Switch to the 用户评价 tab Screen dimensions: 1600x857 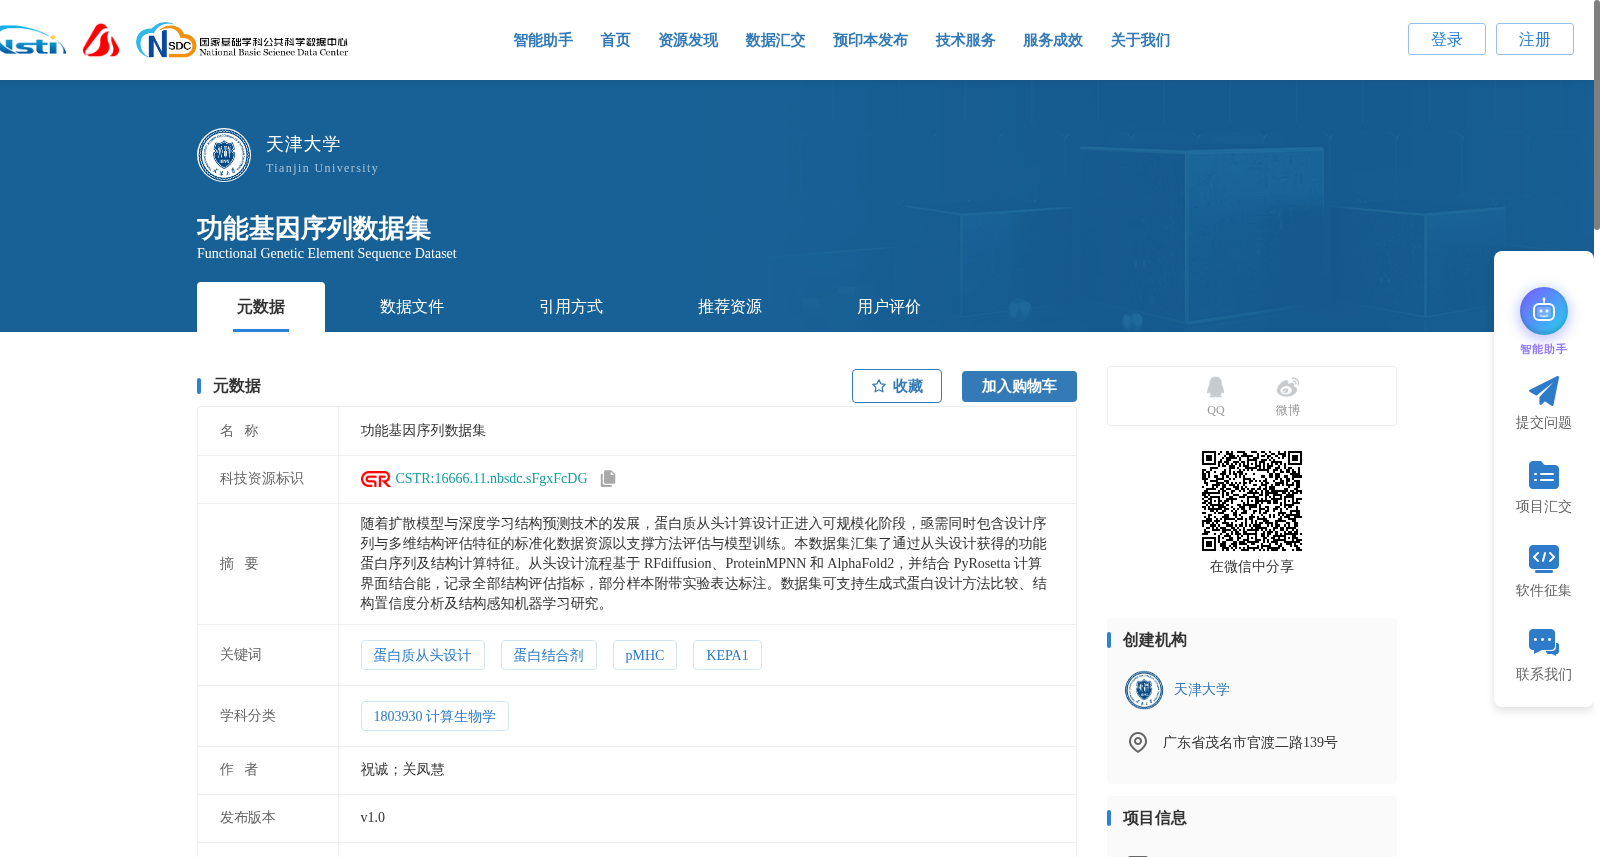(889, 307)
